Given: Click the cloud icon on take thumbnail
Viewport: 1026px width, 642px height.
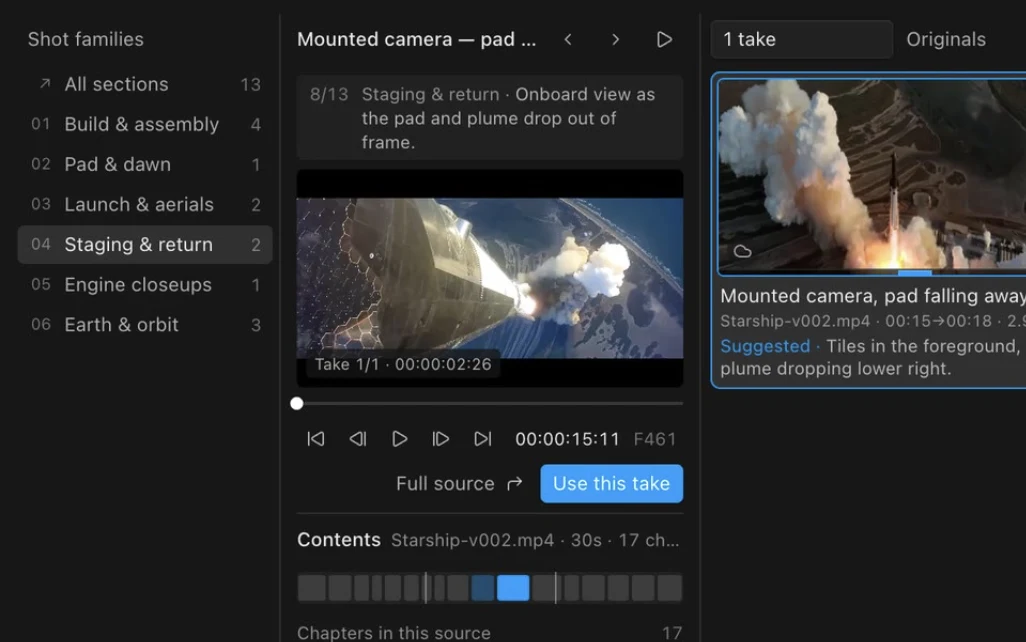Looking at the screenshot, I should 742,251.
